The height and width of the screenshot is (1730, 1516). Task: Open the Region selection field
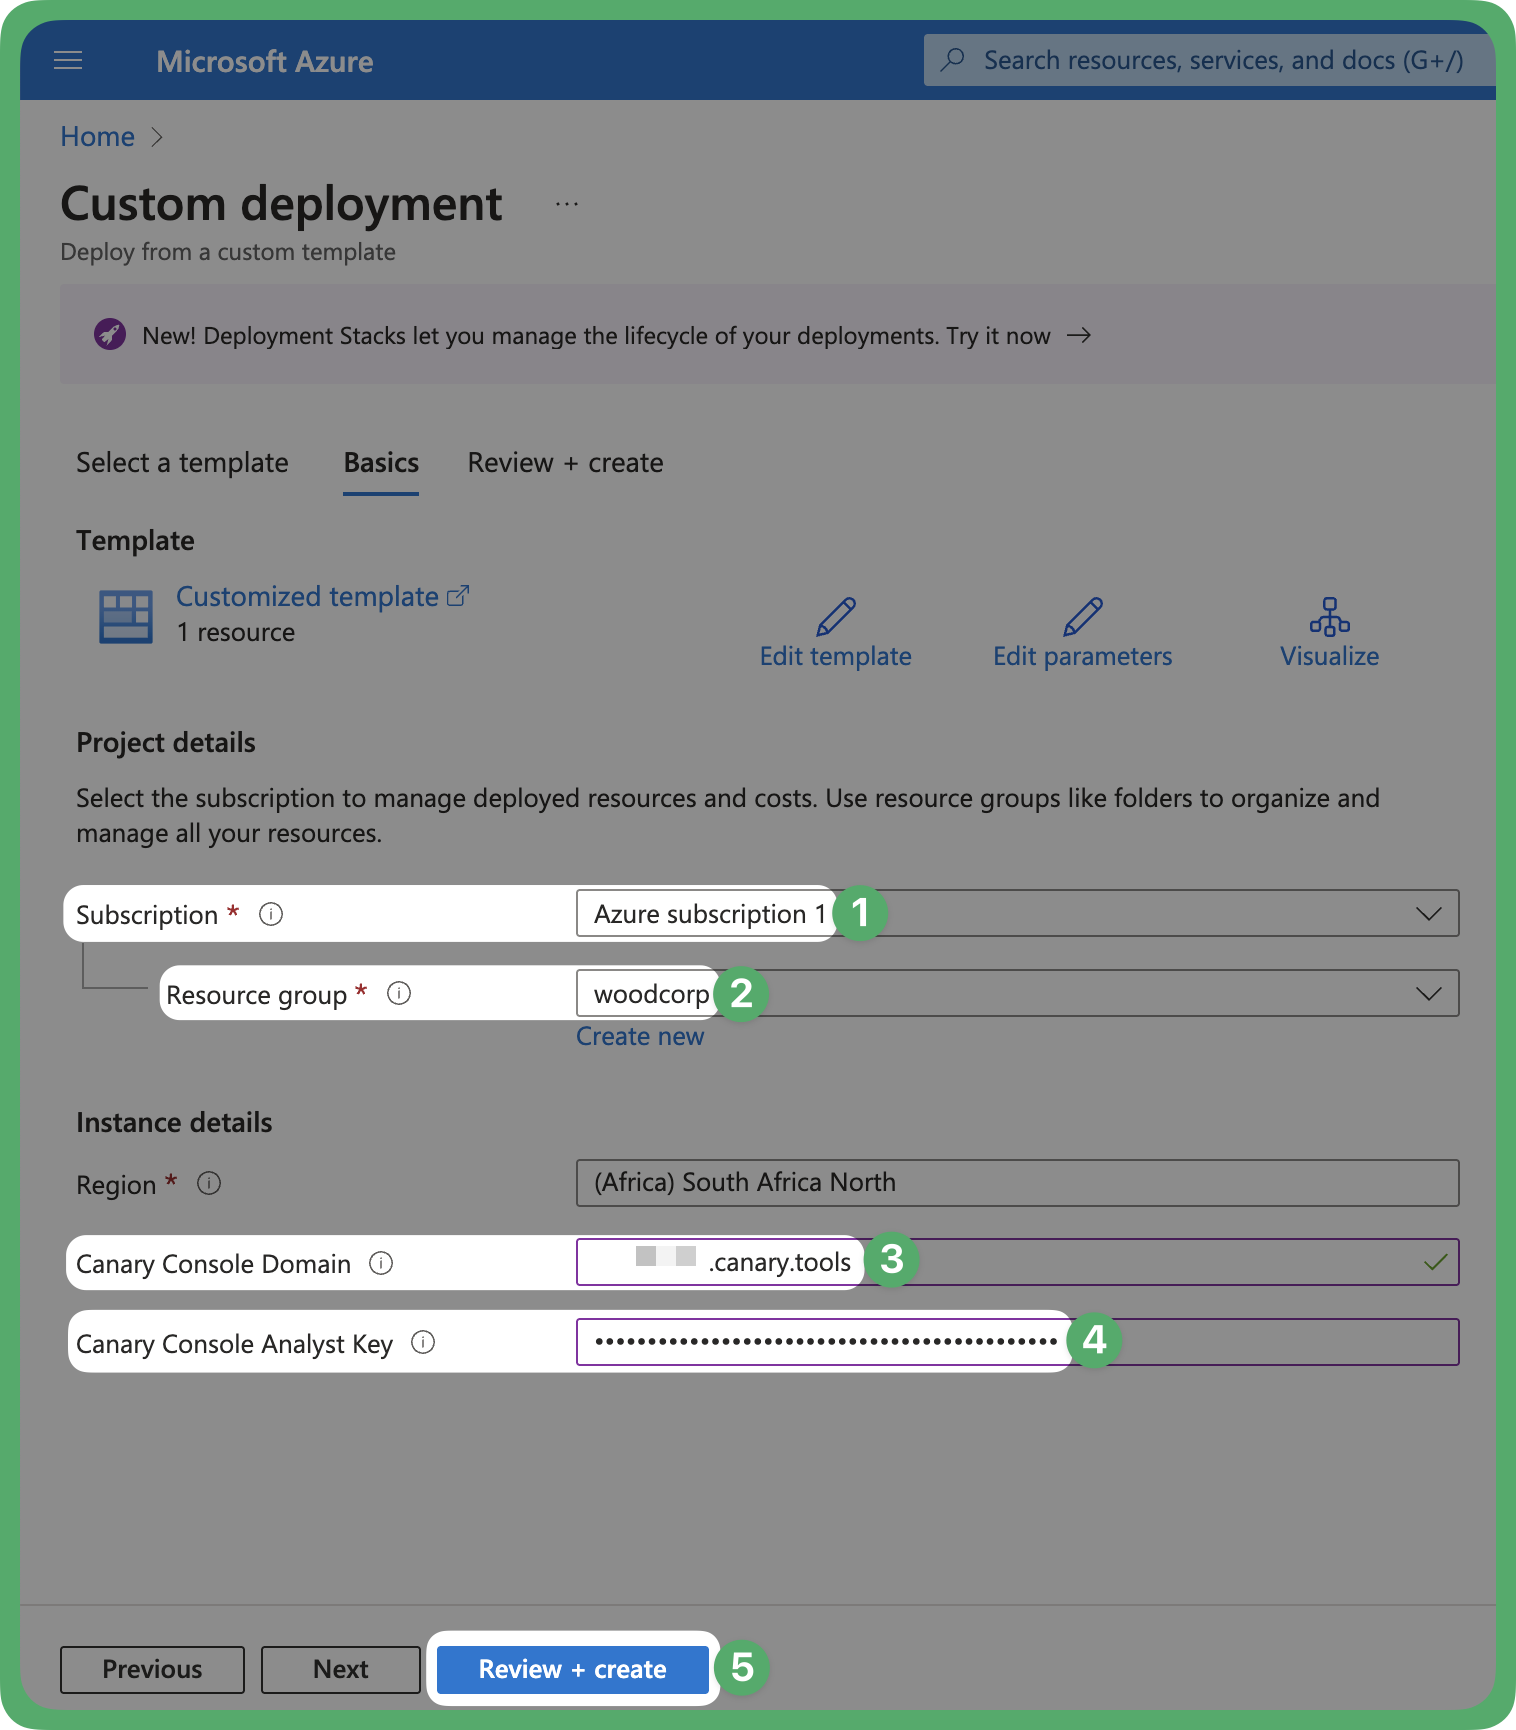coord(1017,1183)
